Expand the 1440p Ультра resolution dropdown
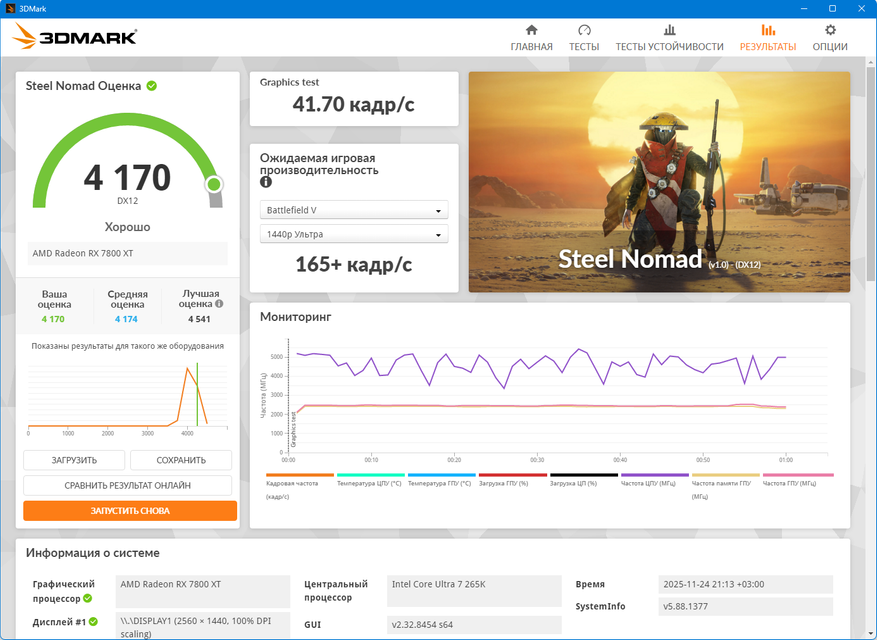This screenshot has height=640, width=877. [354, 235]
